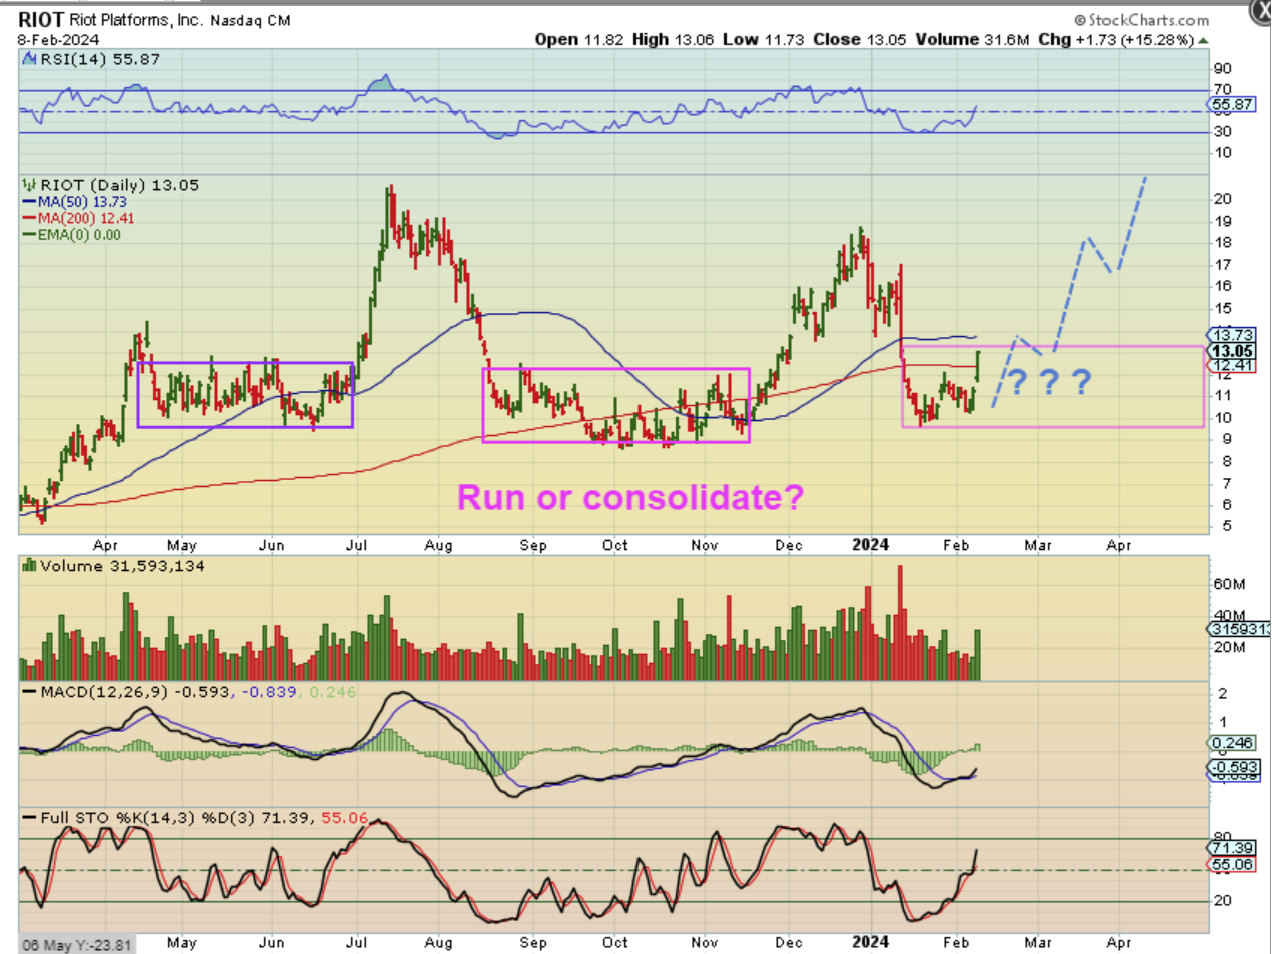Close the chart popup with X button
Viewport: 1272px width, 954px height.
(x=1262, y=12)
